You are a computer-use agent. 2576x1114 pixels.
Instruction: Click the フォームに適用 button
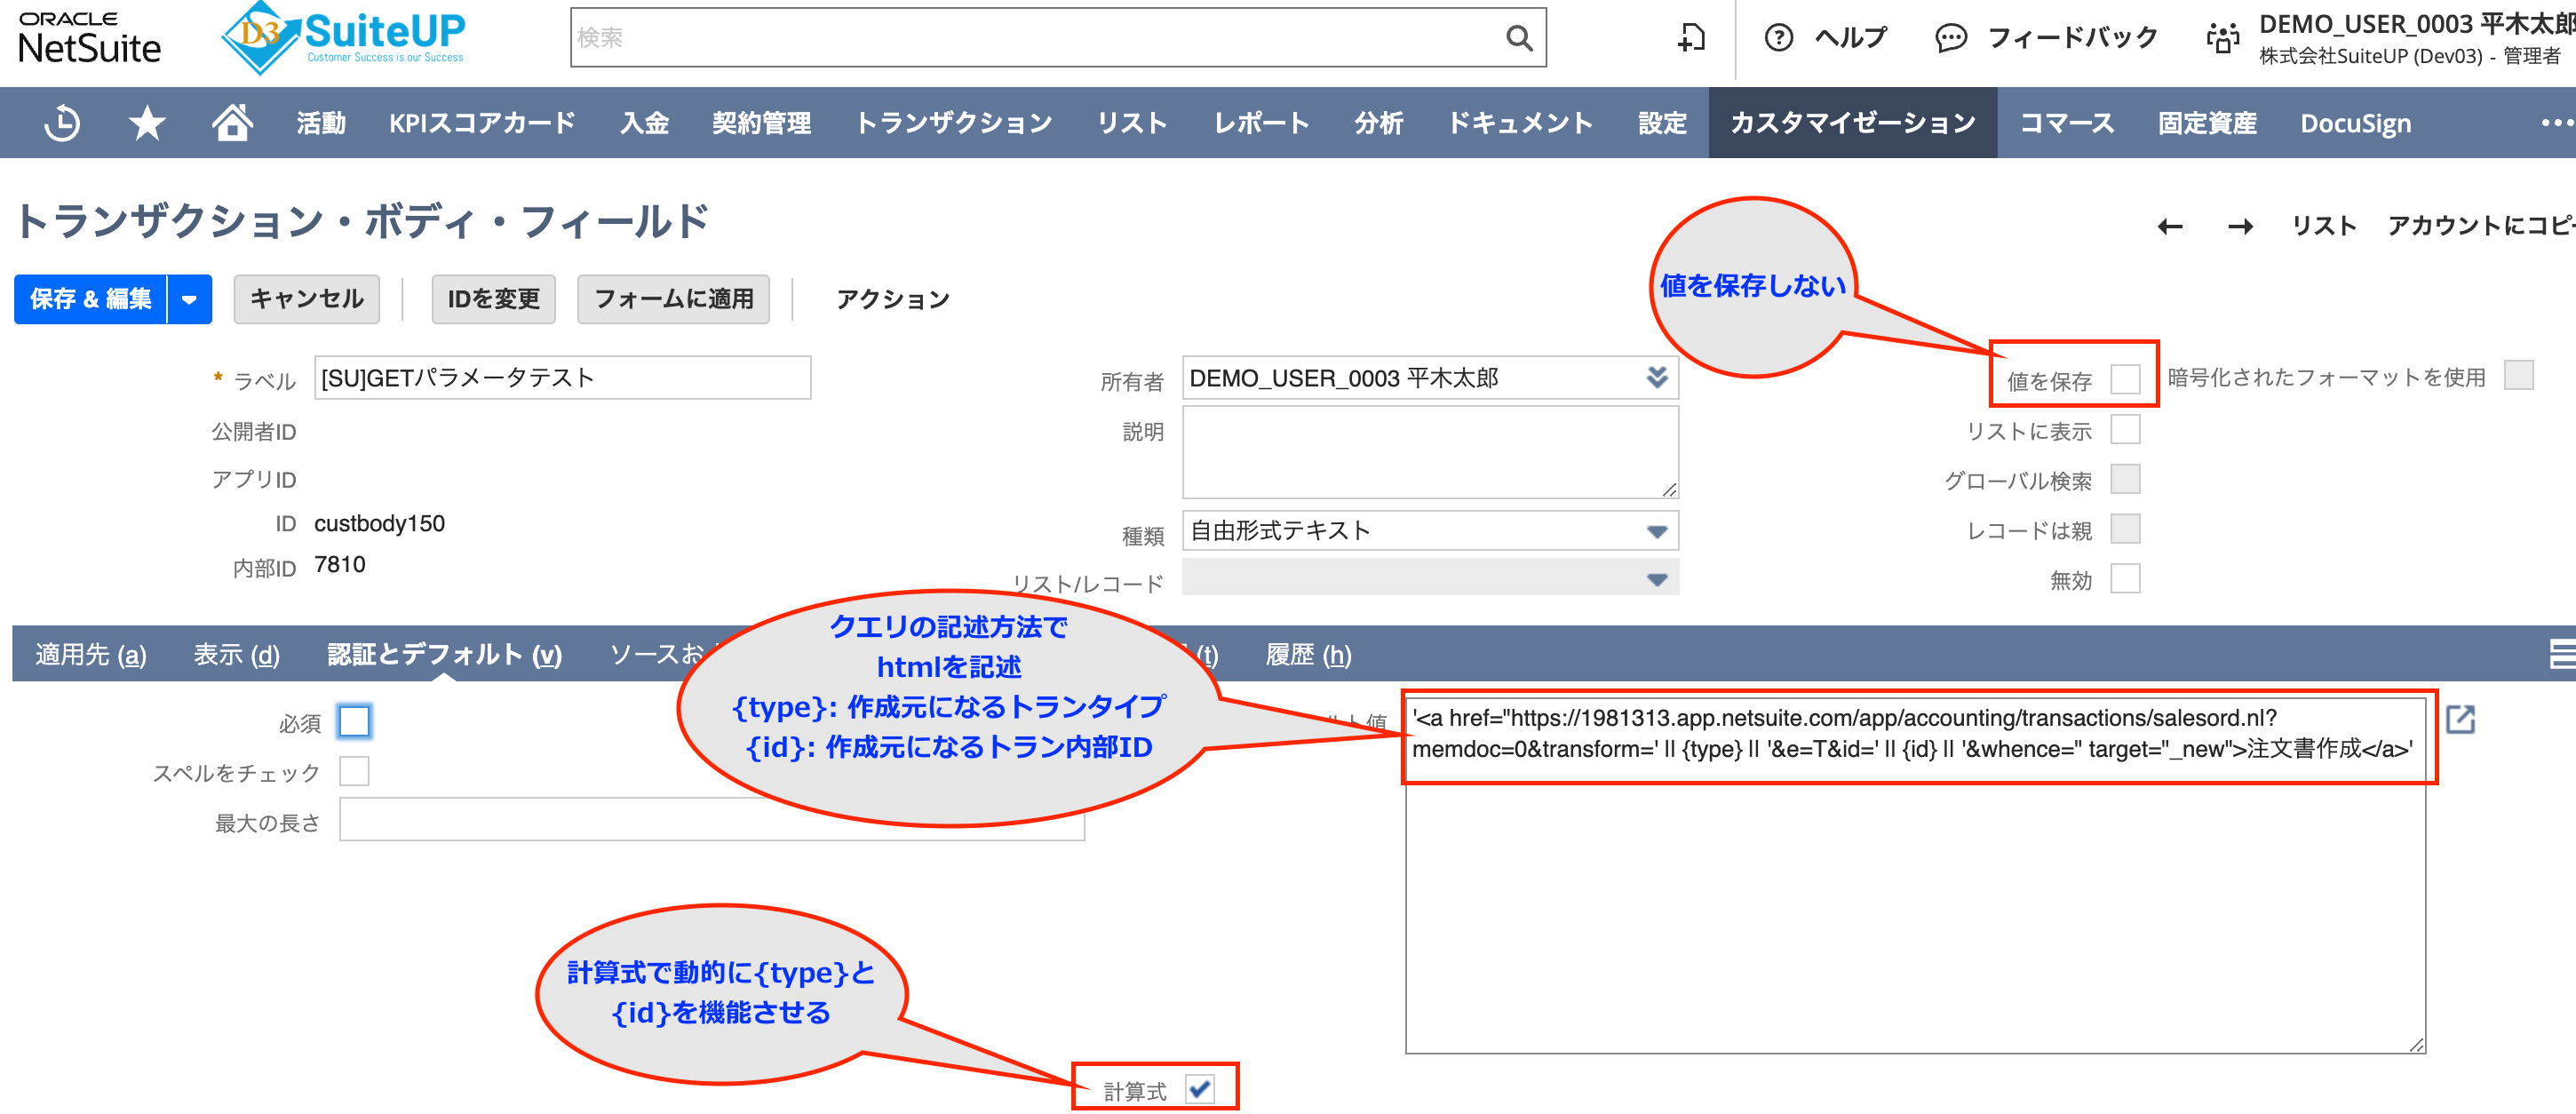tap(673, 299)
